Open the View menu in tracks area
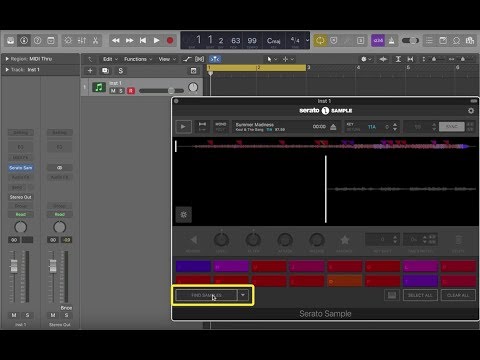The image size is (480, 360). [167, 59]
